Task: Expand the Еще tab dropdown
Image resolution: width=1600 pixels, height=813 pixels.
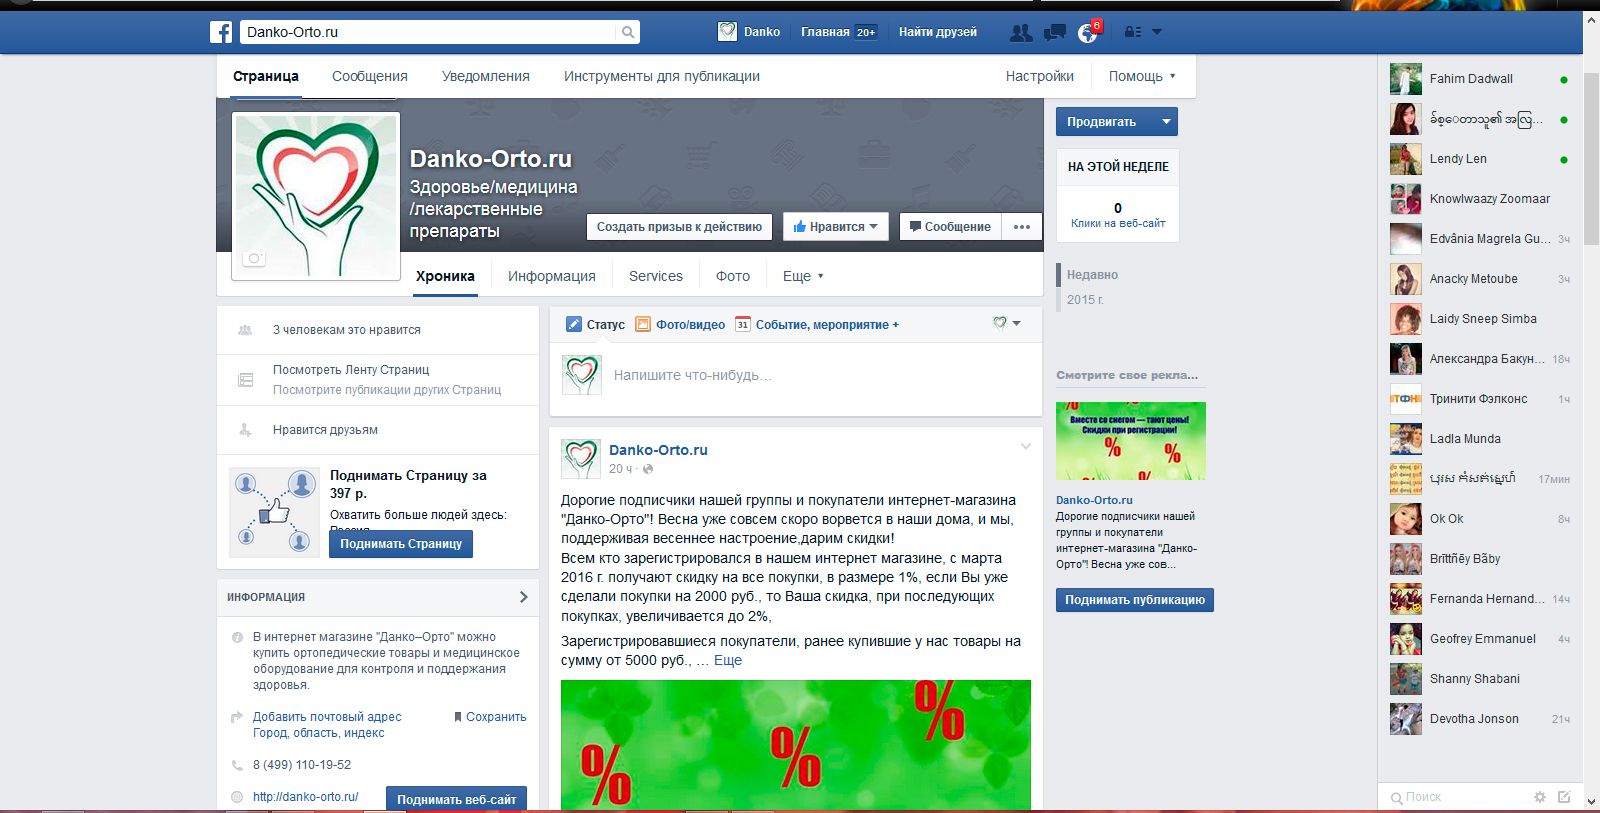Action: pyautogui.click(x=803, y=276)
